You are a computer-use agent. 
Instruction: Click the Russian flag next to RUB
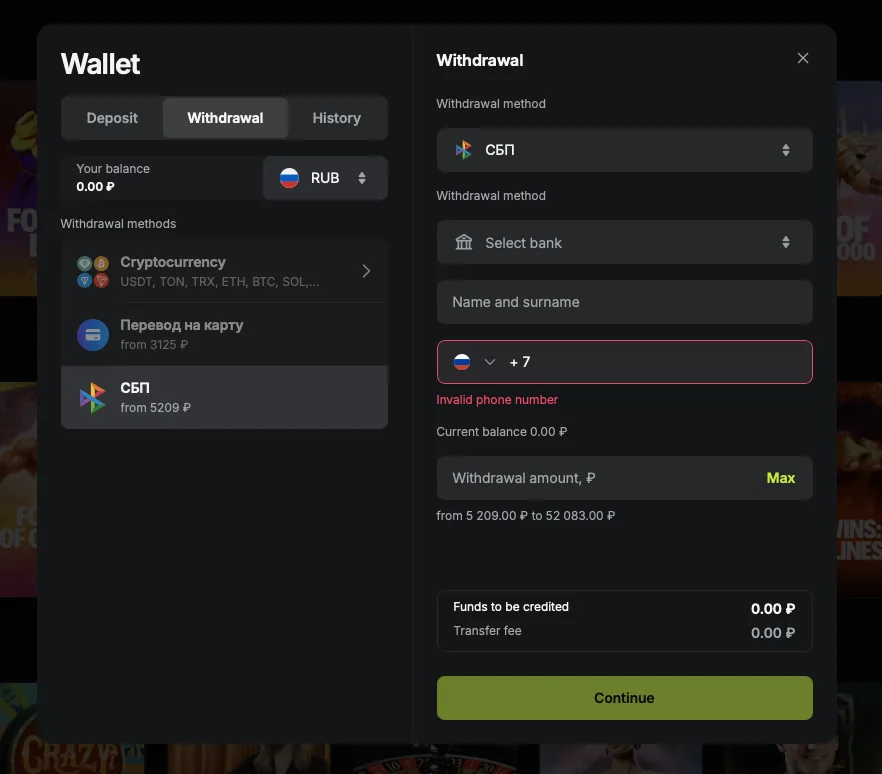(289, 178)
